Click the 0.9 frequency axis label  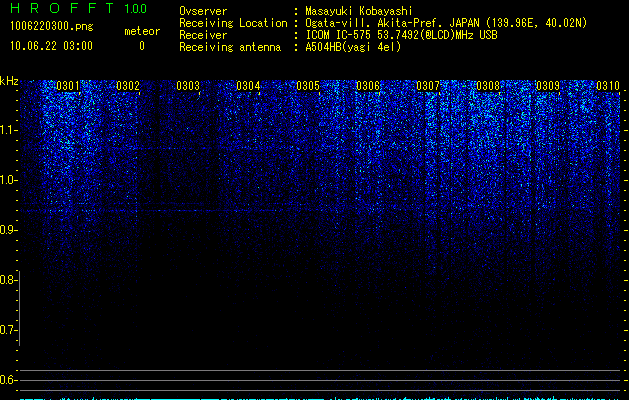(x=9, y=230)
